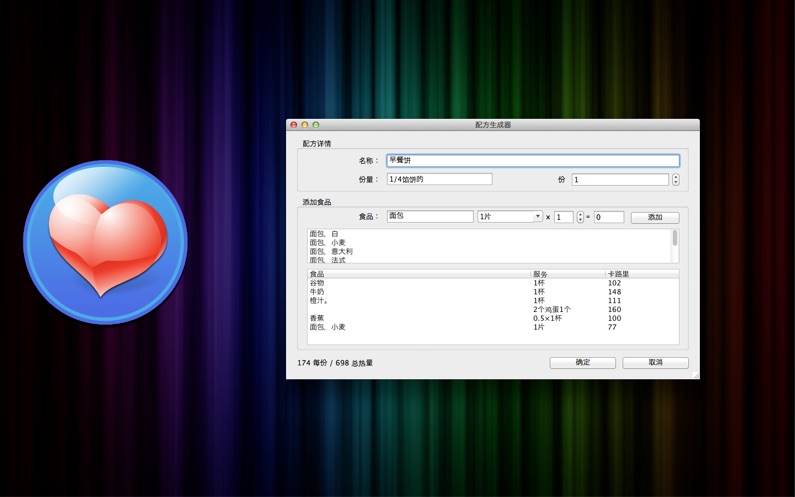This screenshot has width=795, height=497.
Task: Click the red heart app icon
Action: click(105, 242)
